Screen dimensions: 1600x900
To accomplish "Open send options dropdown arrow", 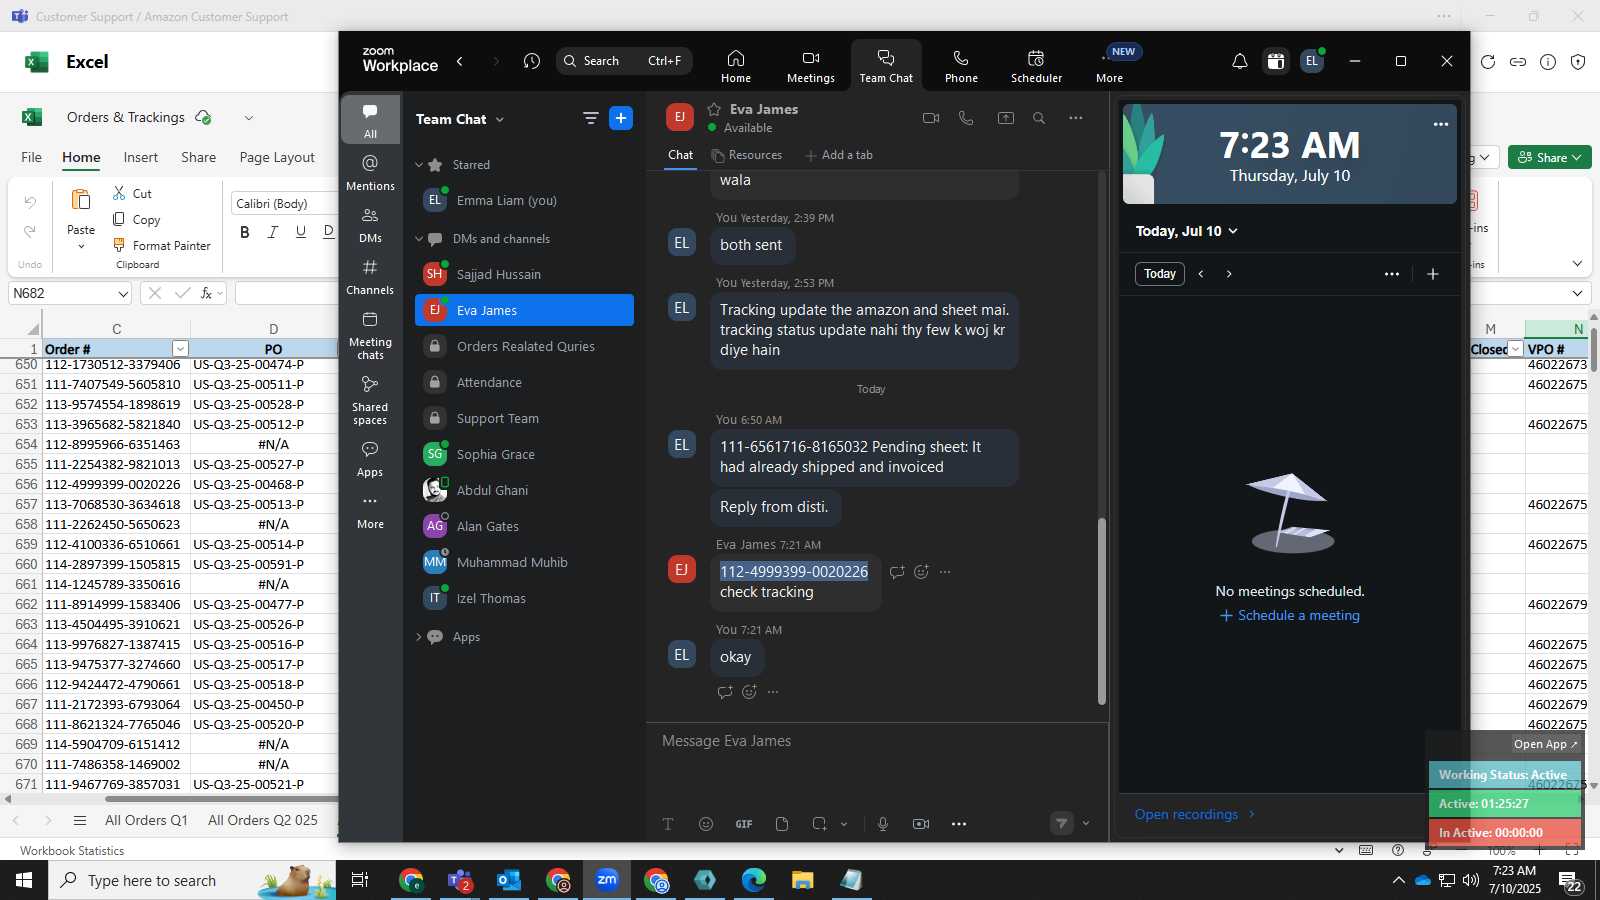I will pos(1086,824).
